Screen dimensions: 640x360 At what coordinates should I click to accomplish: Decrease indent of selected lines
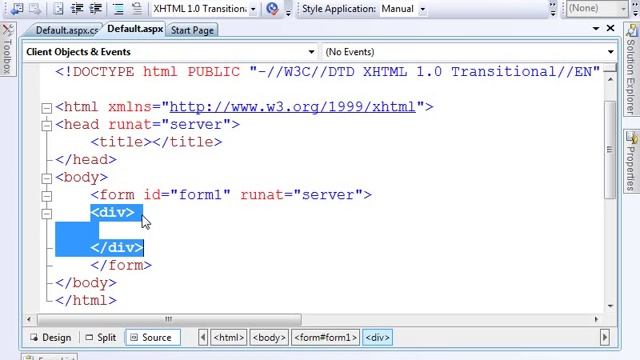[x=77, y=8]
